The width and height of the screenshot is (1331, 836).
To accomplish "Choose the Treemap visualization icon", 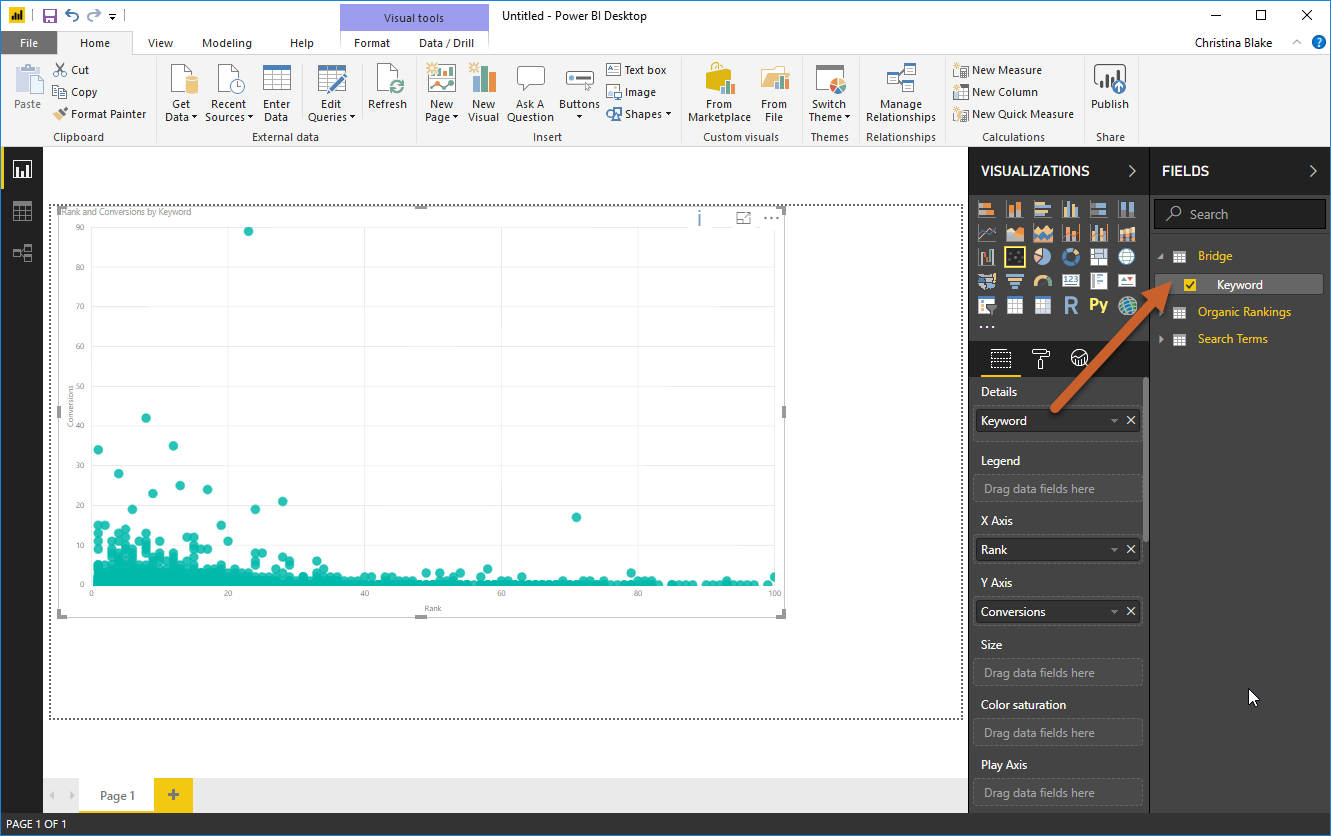I will [x=1099, y=256].
